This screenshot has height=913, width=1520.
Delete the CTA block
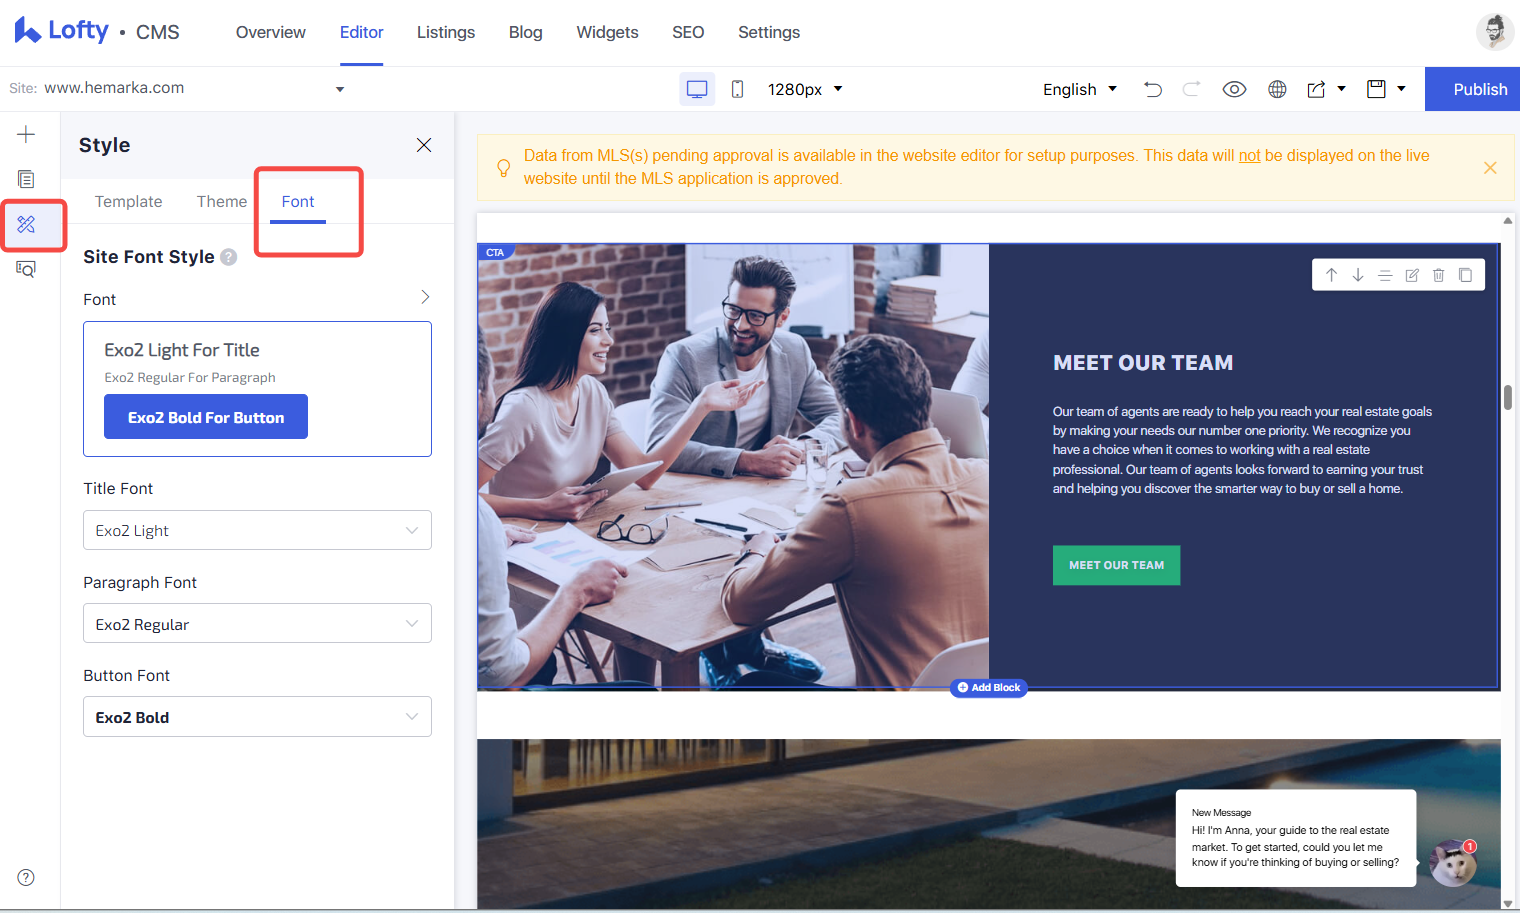click(1438, 275)
